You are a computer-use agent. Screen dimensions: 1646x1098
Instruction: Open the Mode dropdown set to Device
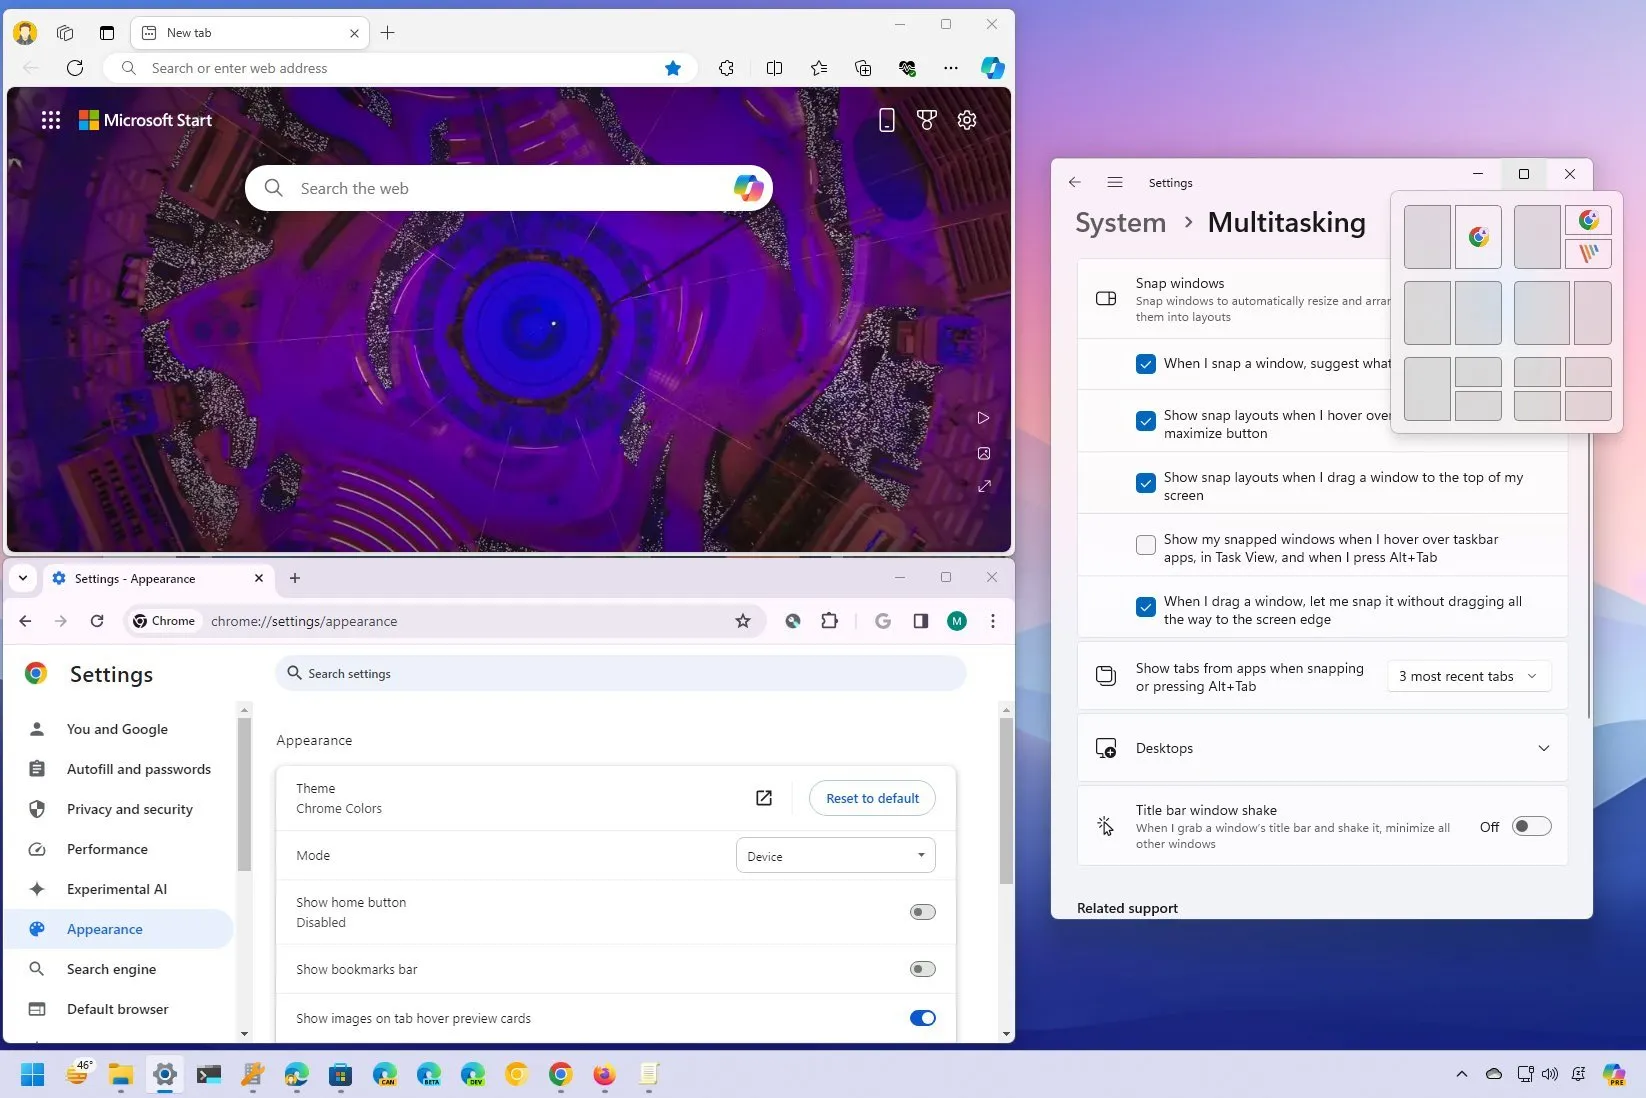[x=835, y=855]
